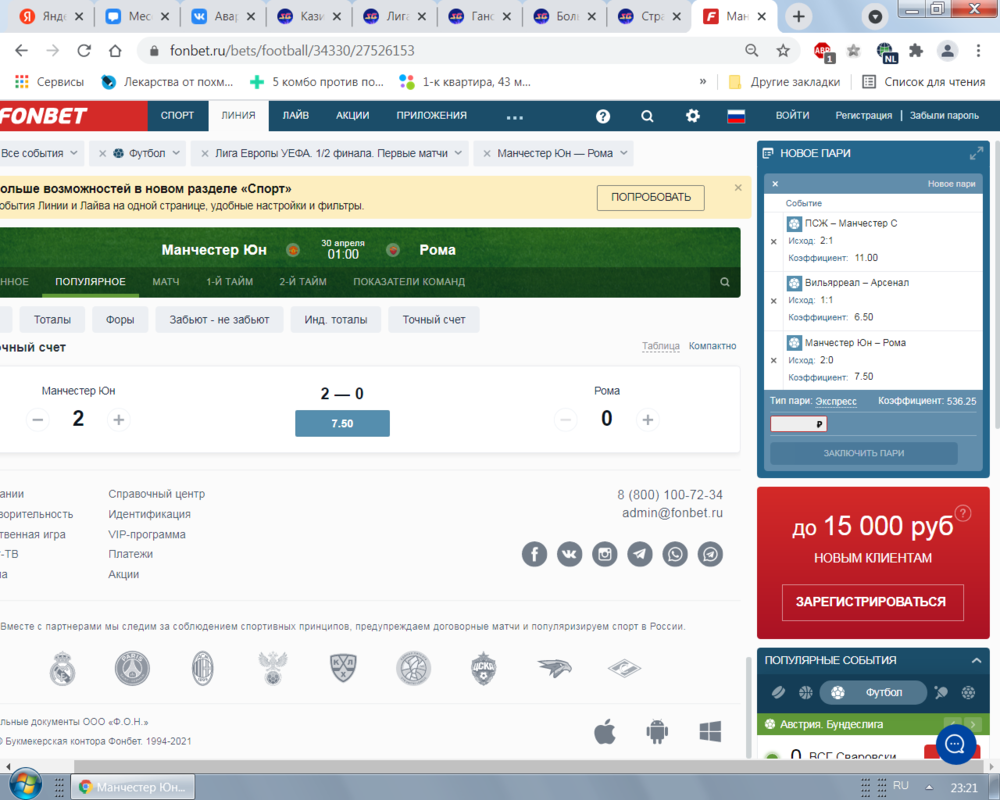Select the hockey puck sport icon
1000x800 pixels.
[777, 693]
